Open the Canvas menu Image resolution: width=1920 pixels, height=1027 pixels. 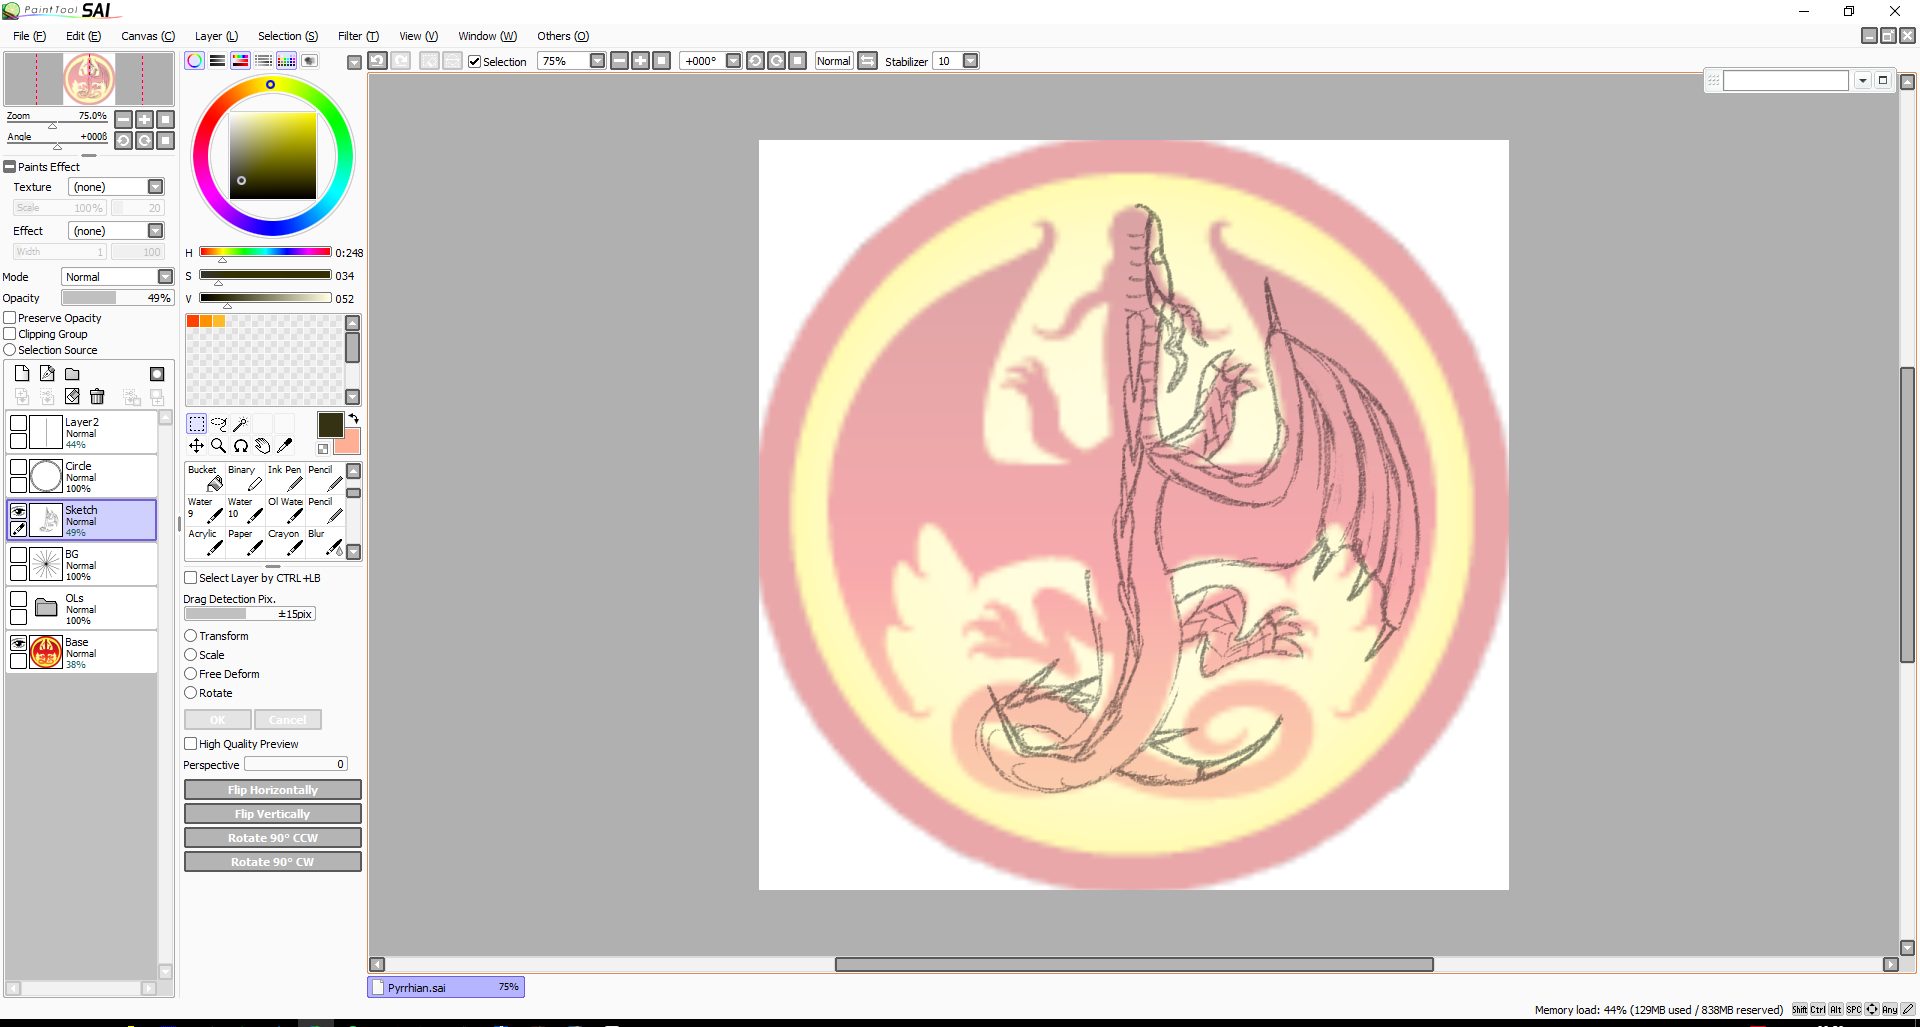tap(147, 36)
